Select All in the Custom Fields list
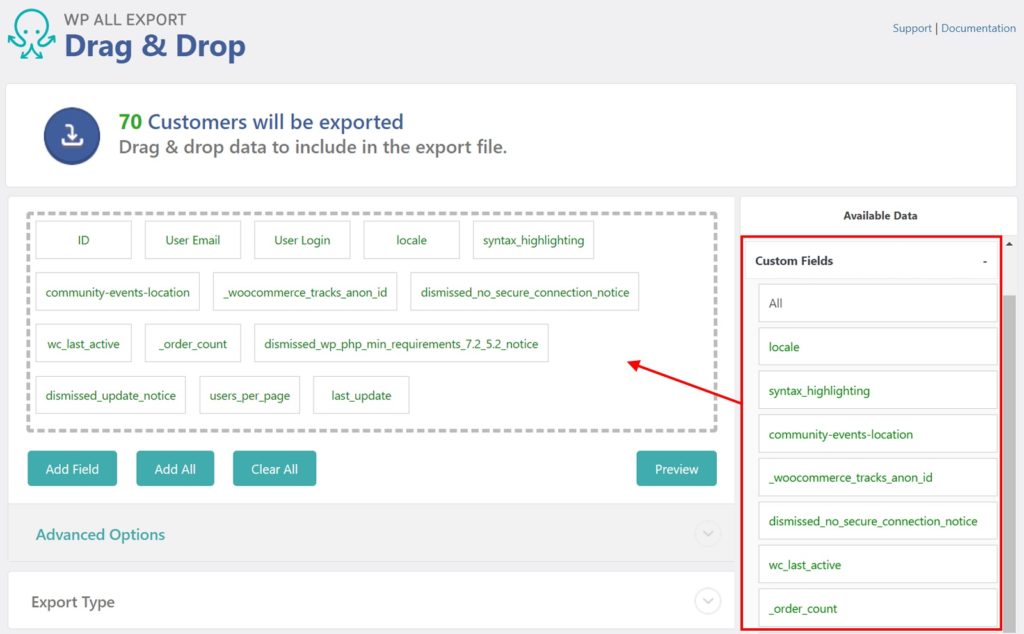Image resolution: width=1024 pixels, height=634 pixels. pyautogui.click(x=877, y=303)
